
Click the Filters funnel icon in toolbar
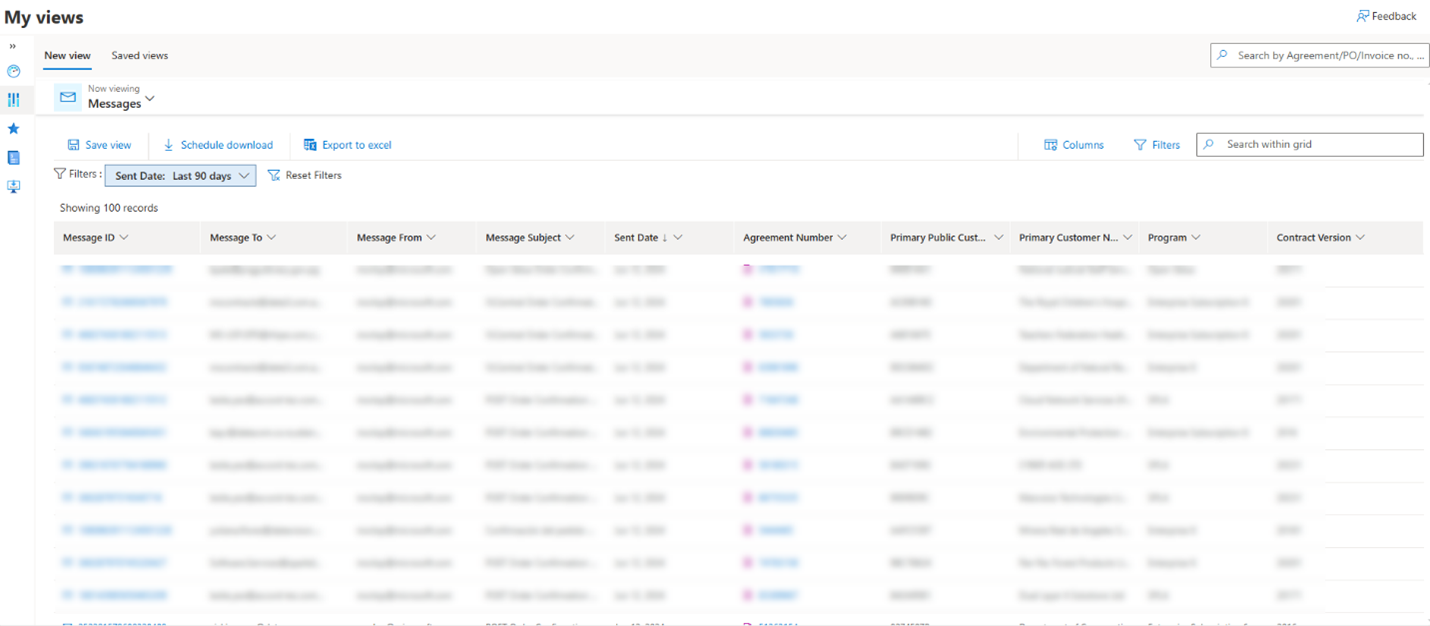tap(1140, 145)
